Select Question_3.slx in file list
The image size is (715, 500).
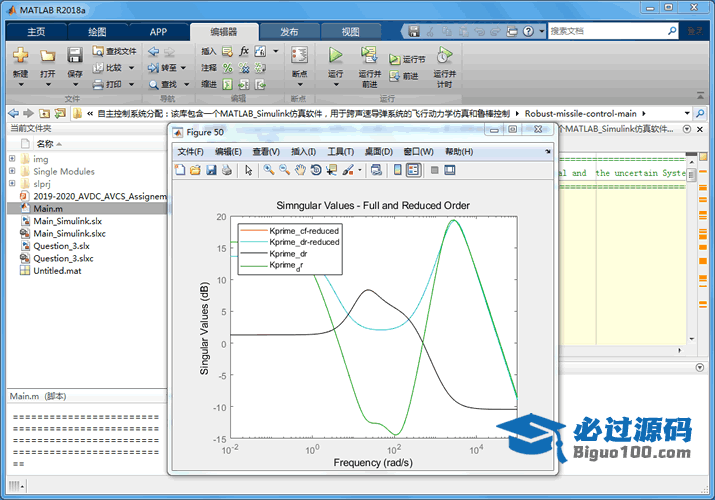pos(61,246)
